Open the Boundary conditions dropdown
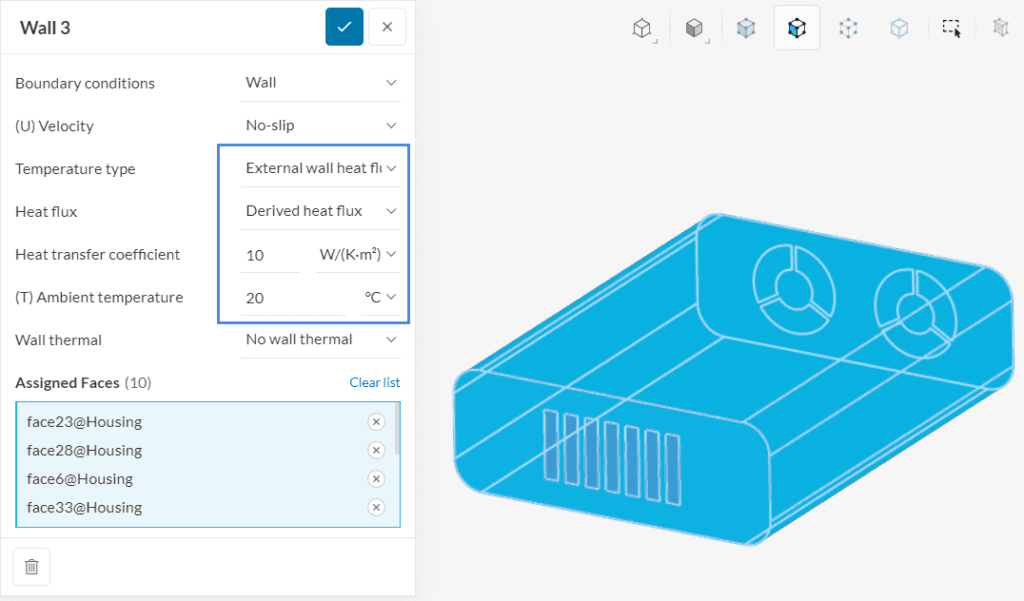The height and width of the screenshot is (601, 1024). coord(320,83)
